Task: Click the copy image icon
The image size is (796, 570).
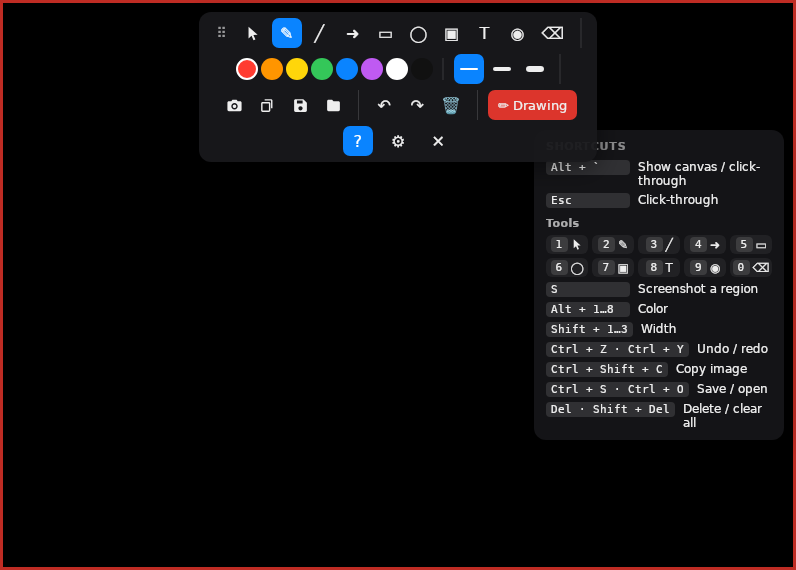Action: (267, 106)
